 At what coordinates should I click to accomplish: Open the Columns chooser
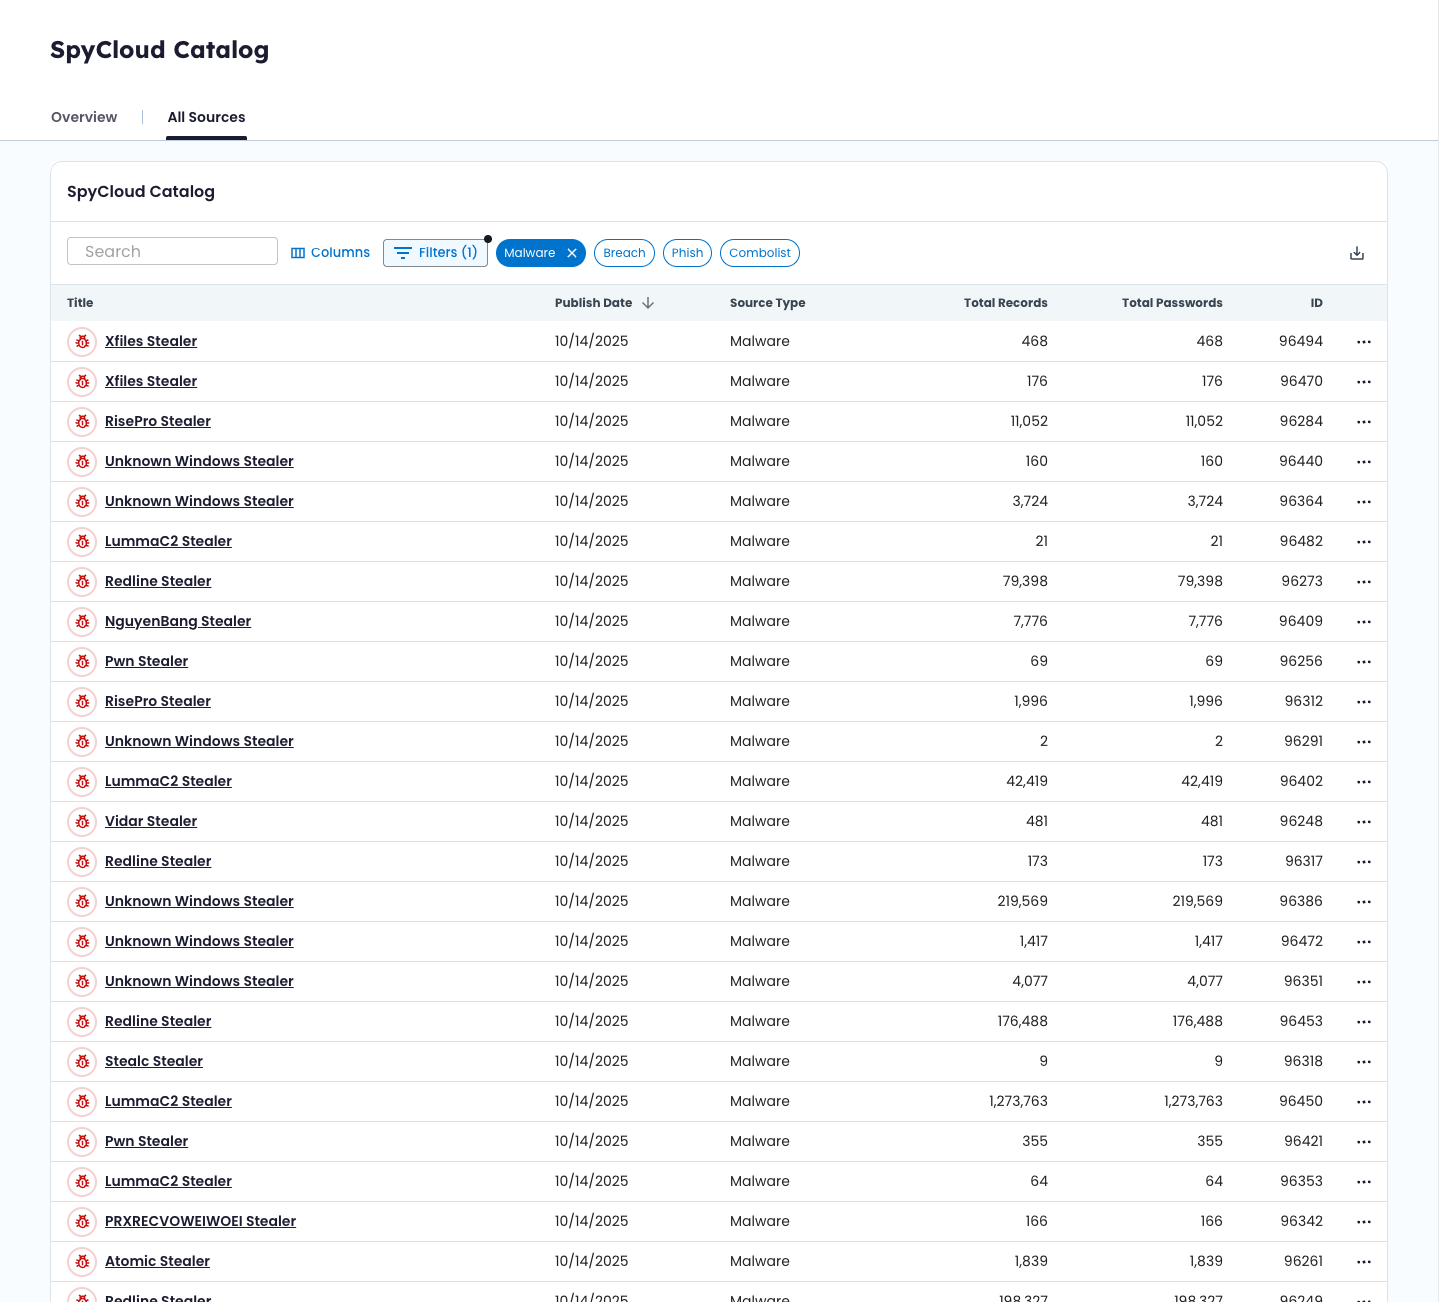coord(330,253)
